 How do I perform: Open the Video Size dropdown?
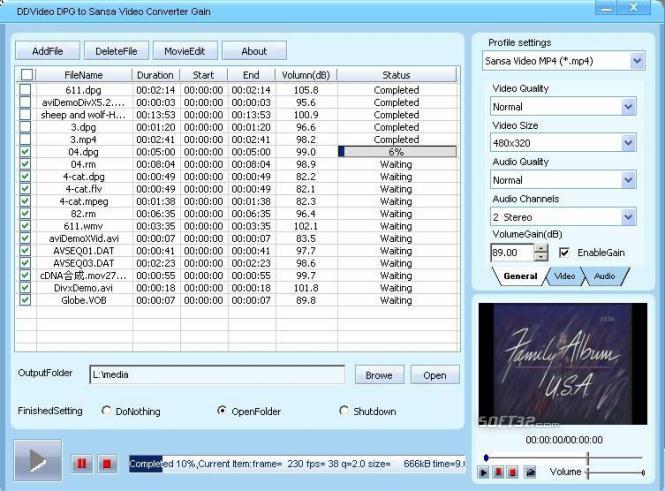(628, 143)
